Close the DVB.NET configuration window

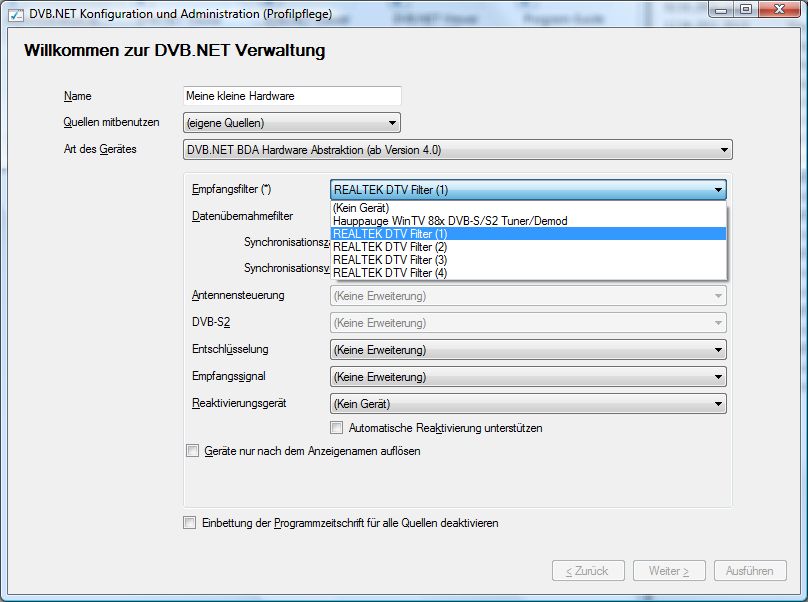pos(780,9)
